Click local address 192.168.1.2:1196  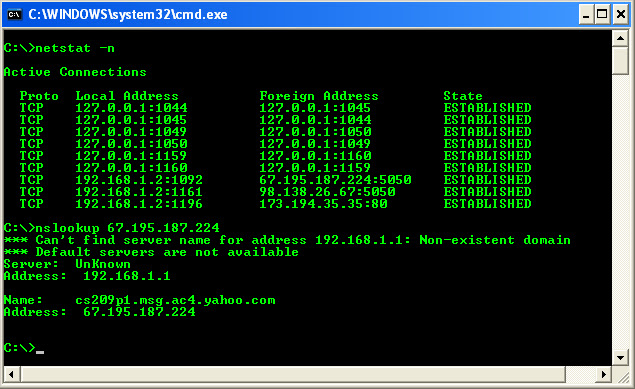pos(139,204)
